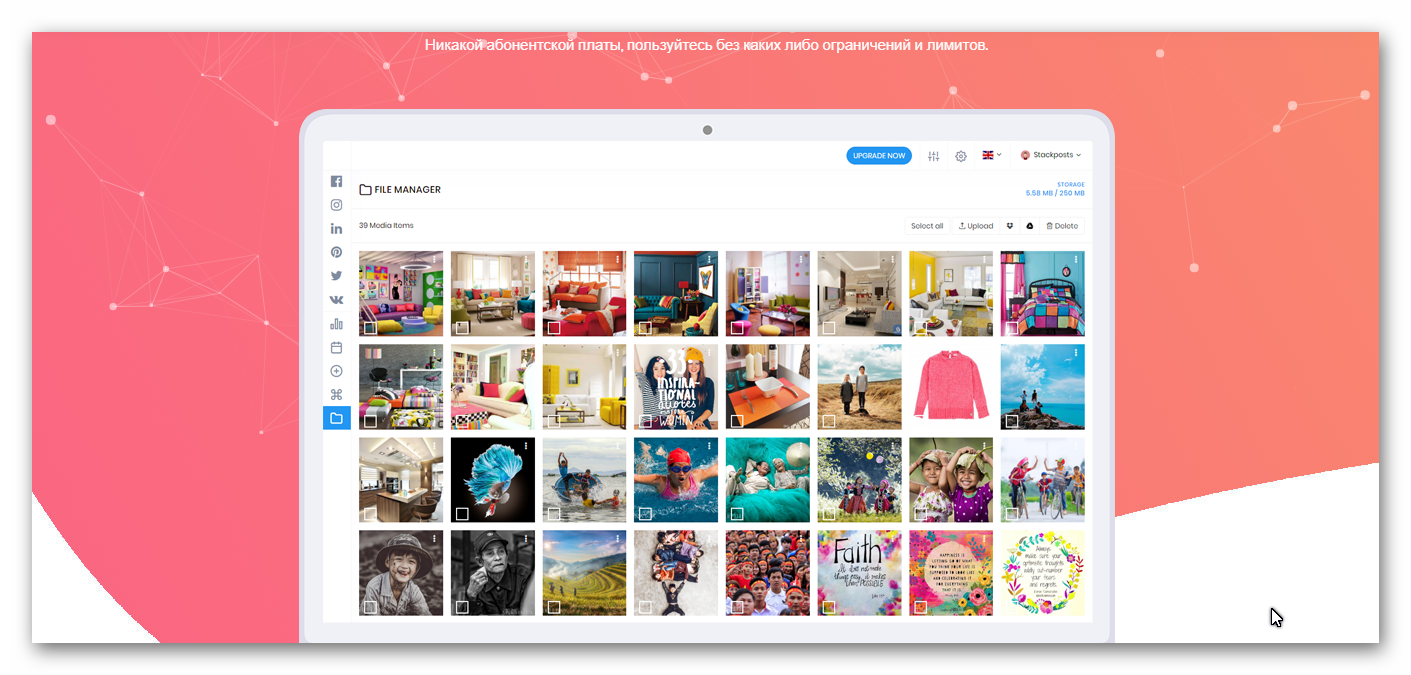Check the box on red sofa room image
Image resolution: width=1411 pixels, height=675 pixels.
click(554, 327)
